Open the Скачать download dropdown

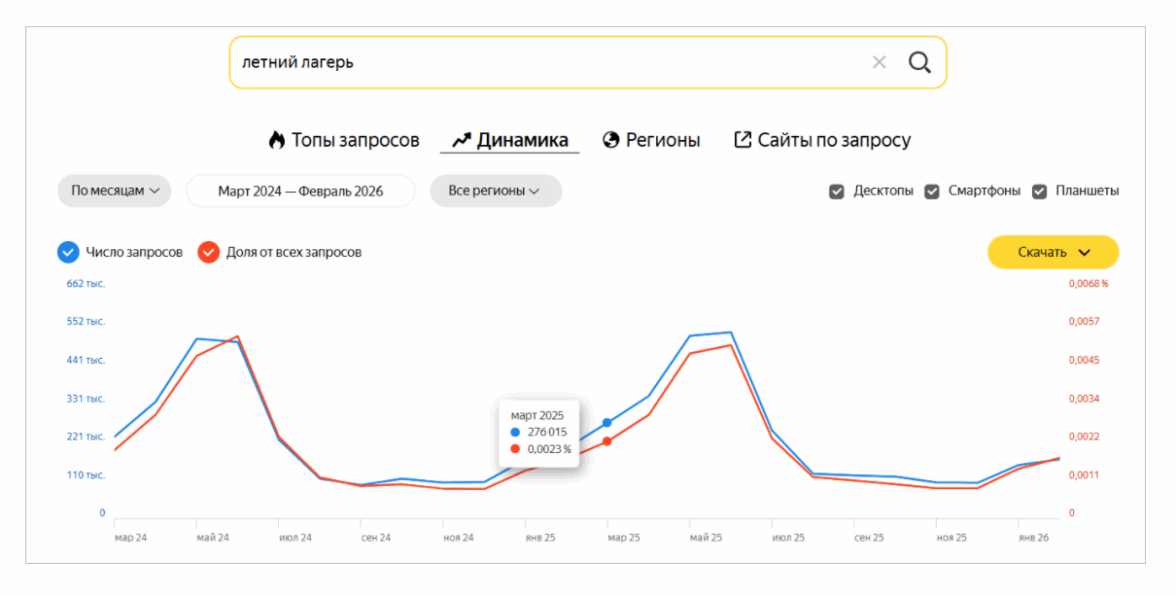(1052, 252)
